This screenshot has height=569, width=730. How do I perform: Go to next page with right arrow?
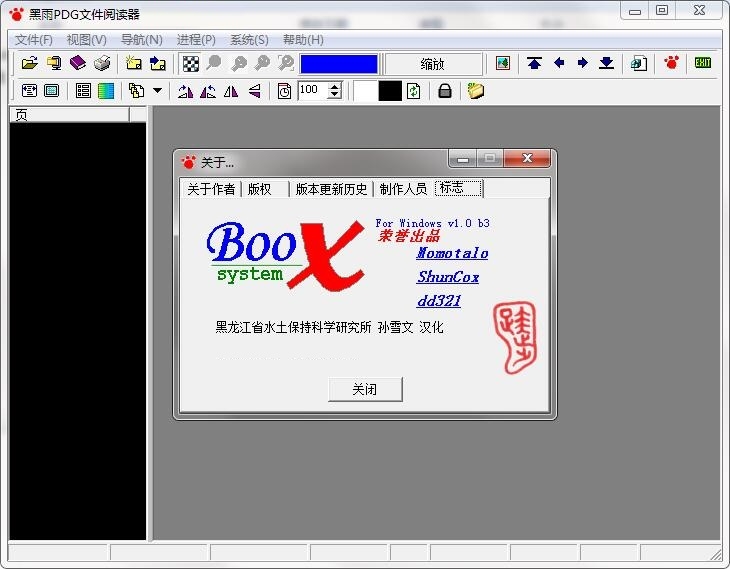(582, 63)
